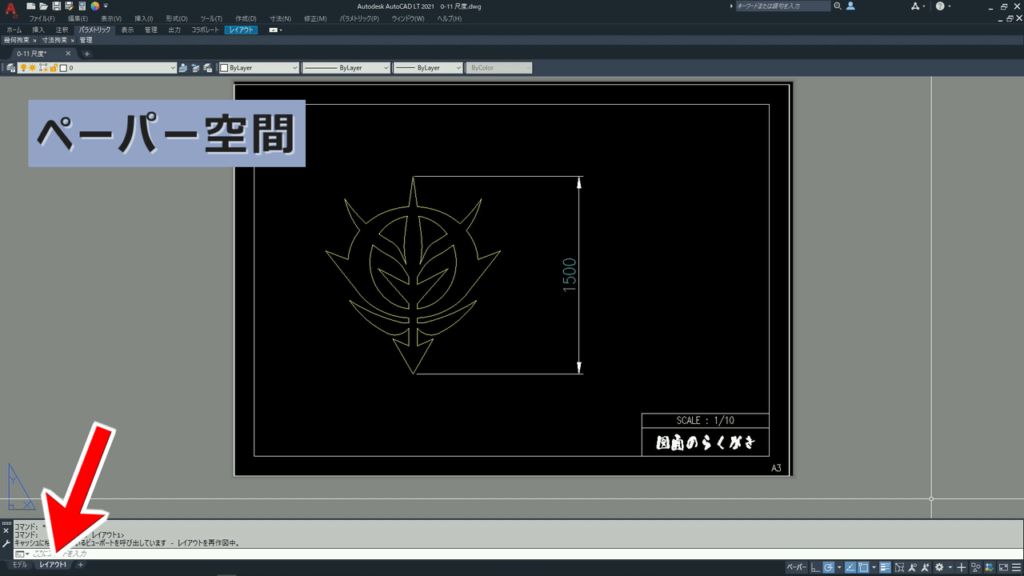Open the 修正(M) menu
This screenshot has width=1024, height=576.
(x=315, y=19)
